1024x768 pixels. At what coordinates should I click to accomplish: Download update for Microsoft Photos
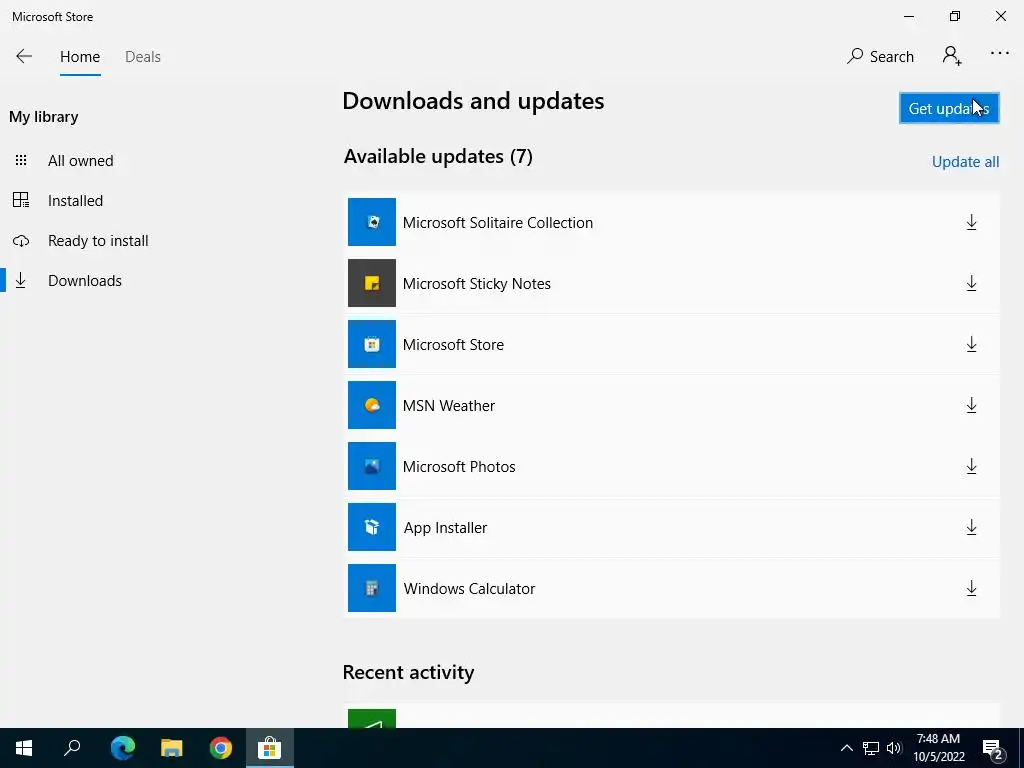pos(971,466)
